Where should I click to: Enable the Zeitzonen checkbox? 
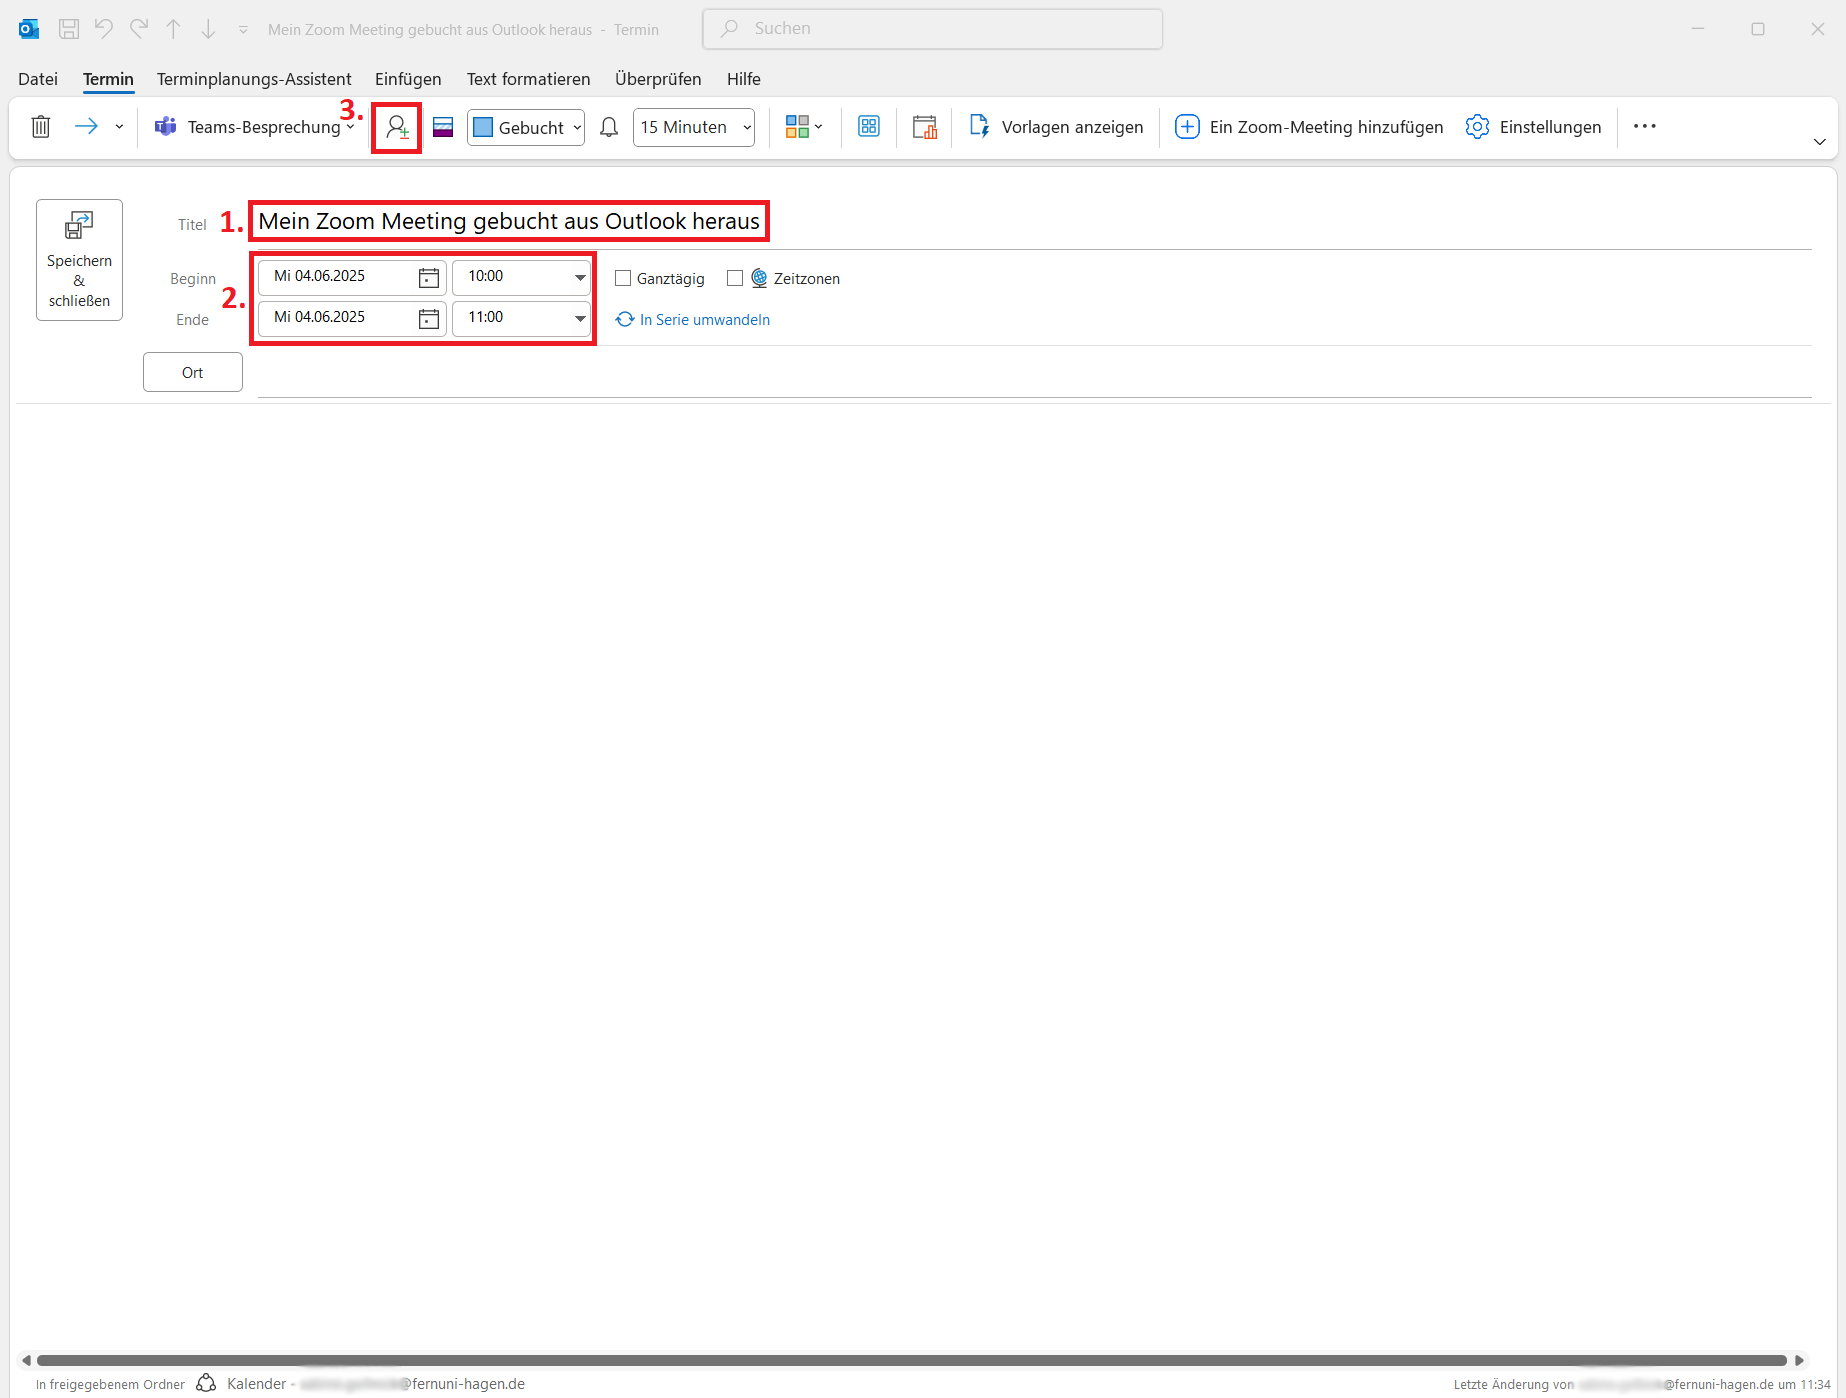pos(735,279)
